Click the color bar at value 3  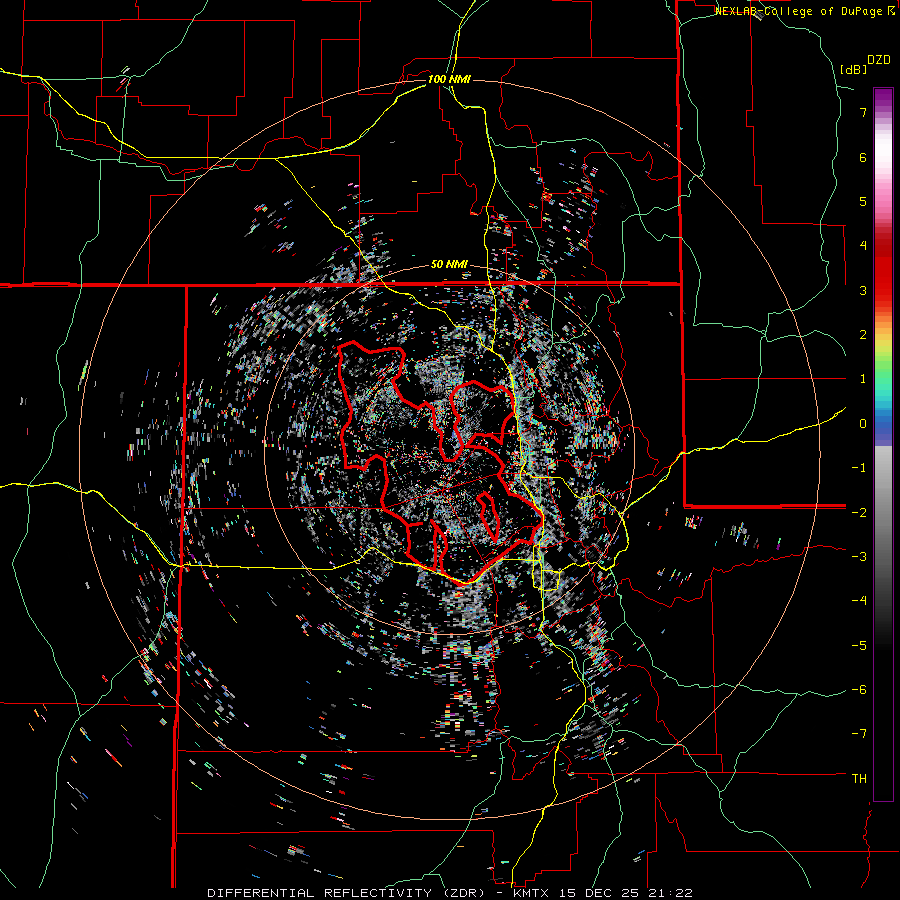(883, 290)
